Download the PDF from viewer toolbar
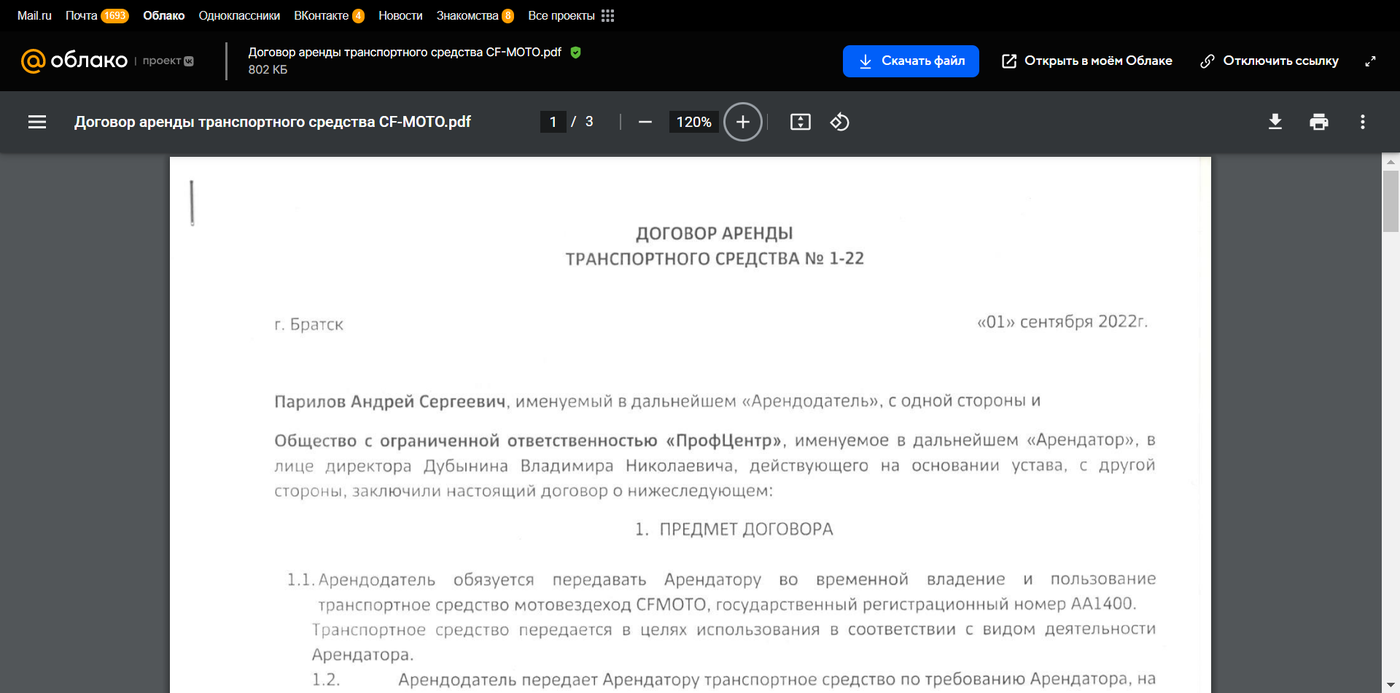Image resolution: width=1400 pixels, height=693 pixels. click(x=1275, y=122)
